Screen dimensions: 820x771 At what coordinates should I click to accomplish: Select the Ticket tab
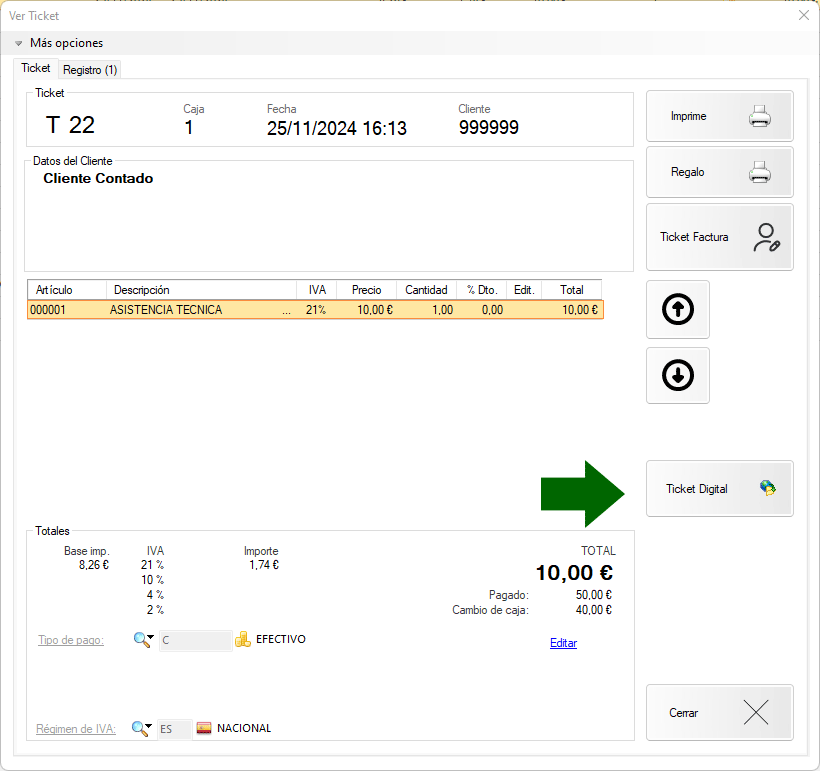36,68
